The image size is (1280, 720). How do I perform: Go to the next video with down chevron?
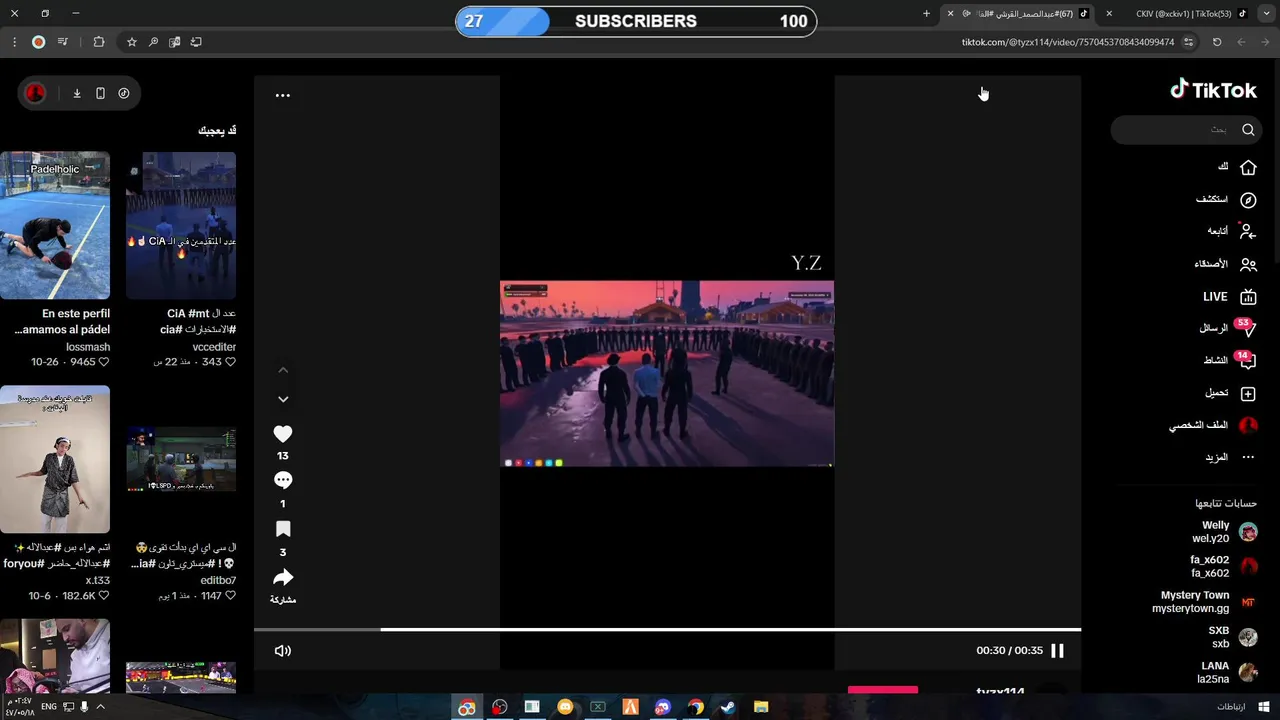(x=283, y=399)
